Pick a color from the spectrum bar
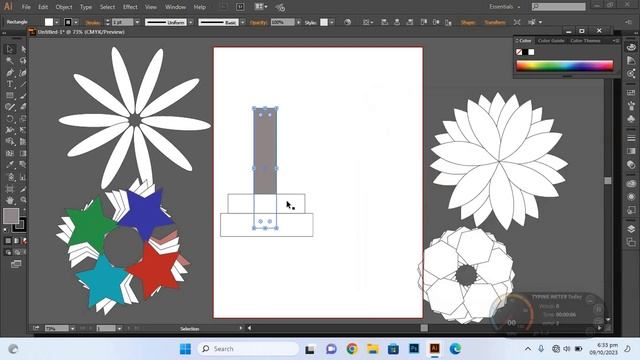Image resolution: width=640 pixels, height=360 pixels. tap(564, 66)
